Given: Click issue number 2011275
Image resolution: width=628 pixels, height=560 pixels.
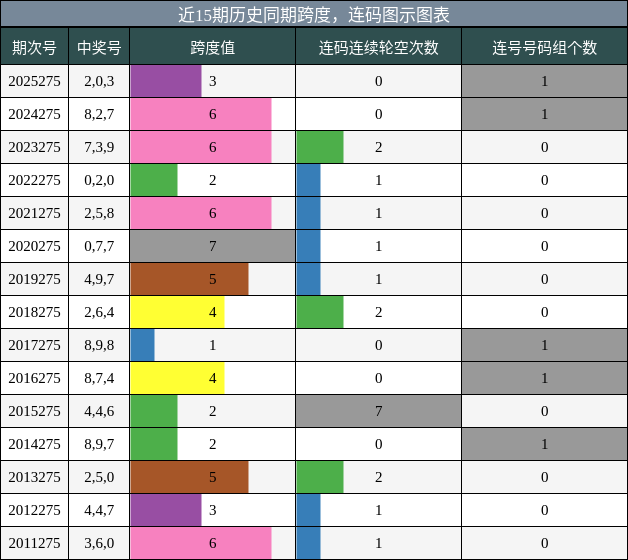Looking at the screenshot, I should (x=34, y=543).
